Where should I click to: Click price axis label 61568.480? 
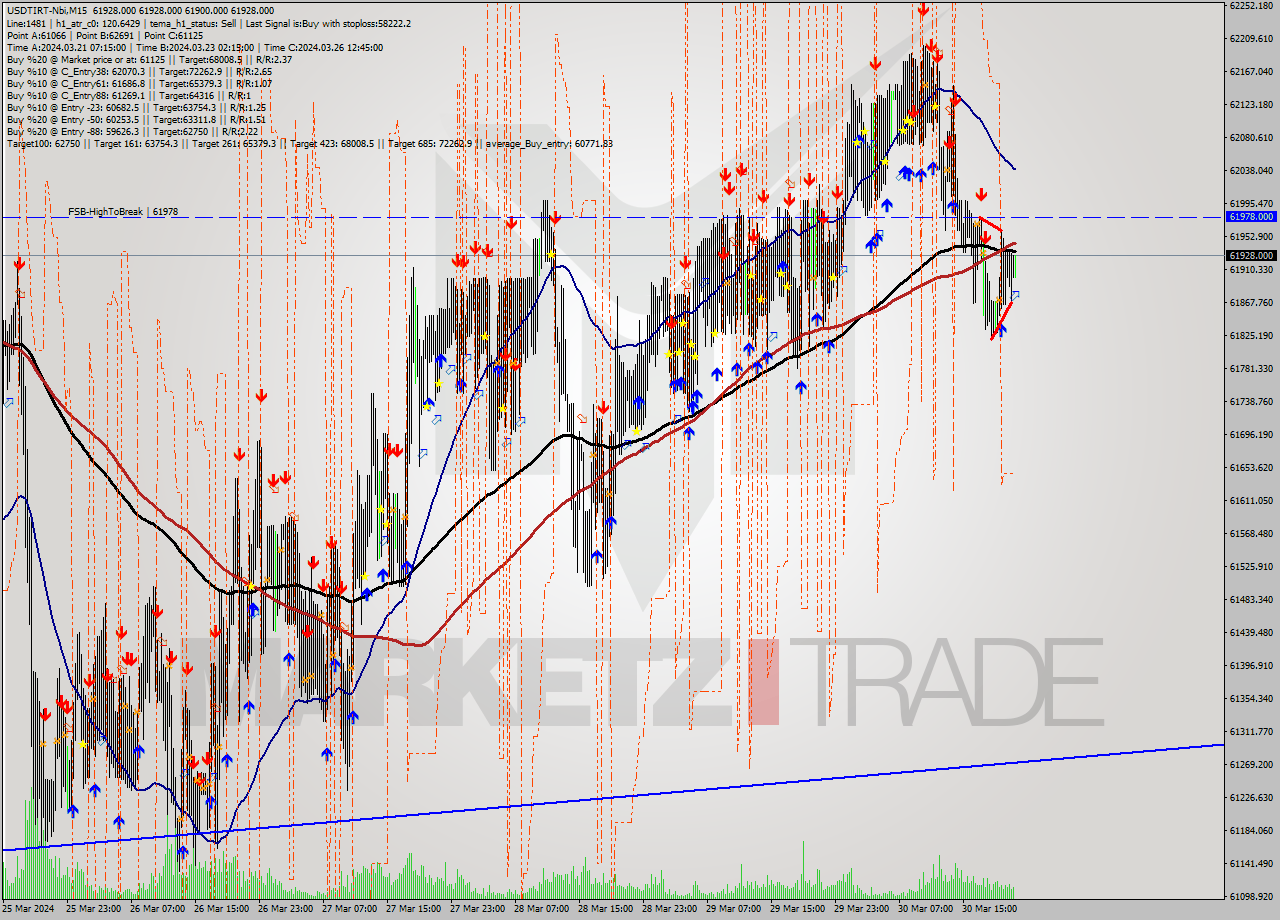(1251, 533)
